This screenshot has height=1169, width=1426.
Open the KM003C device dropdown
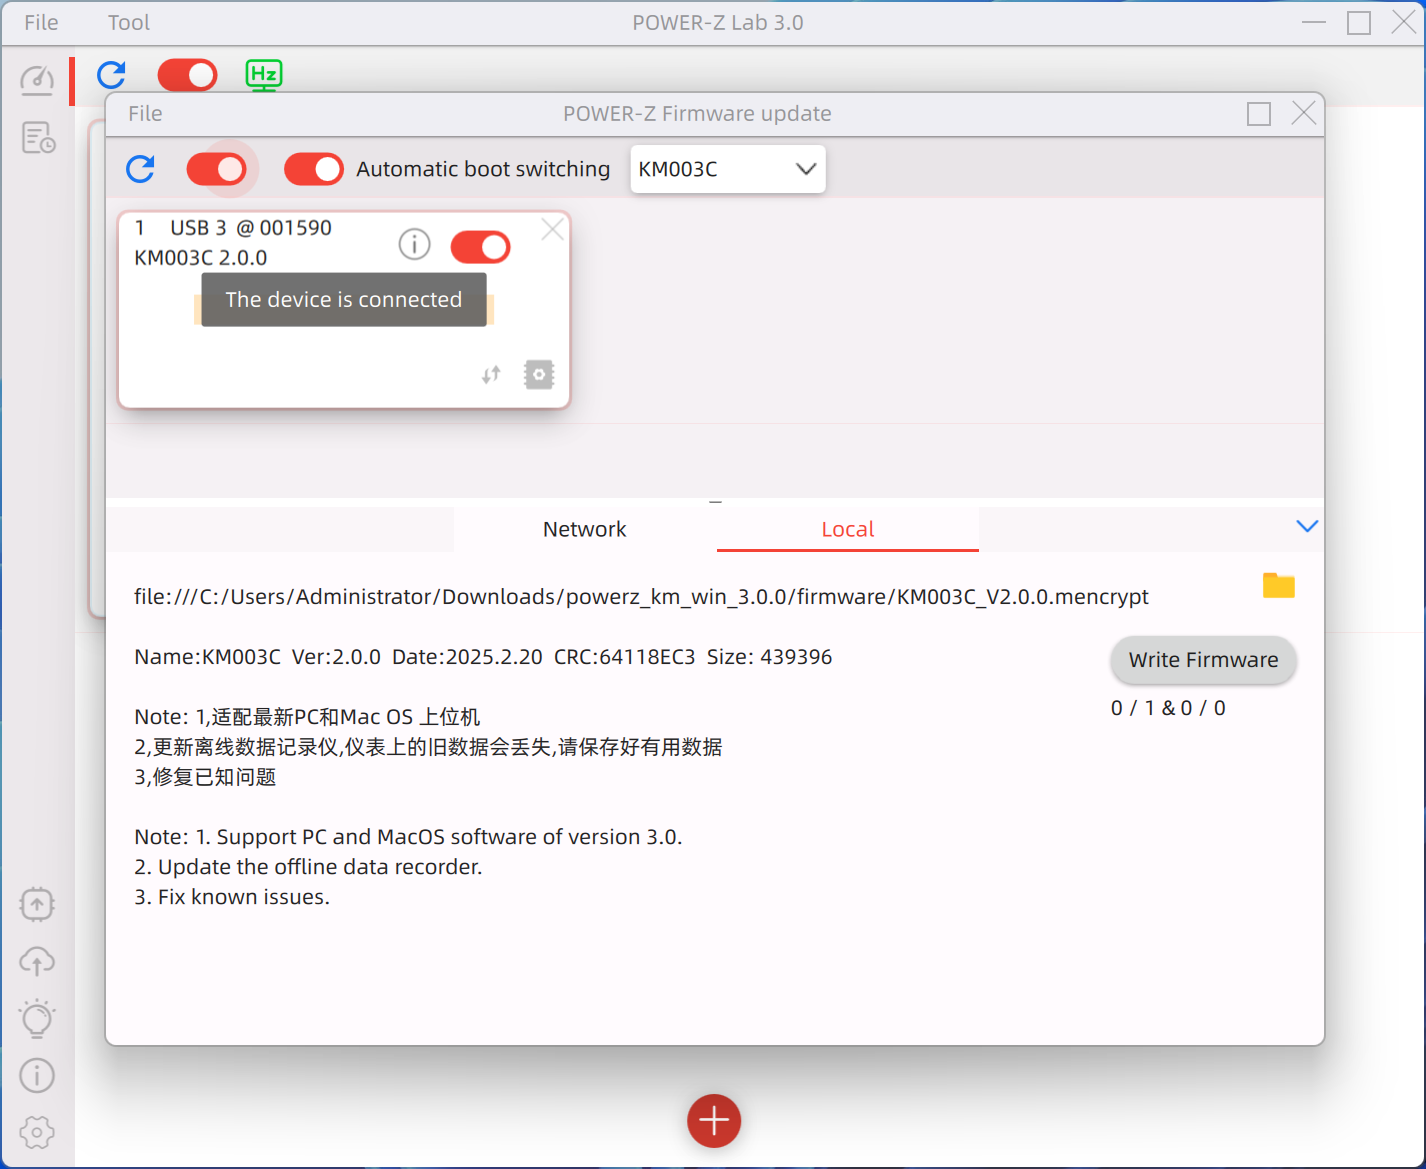coord(727,168)
